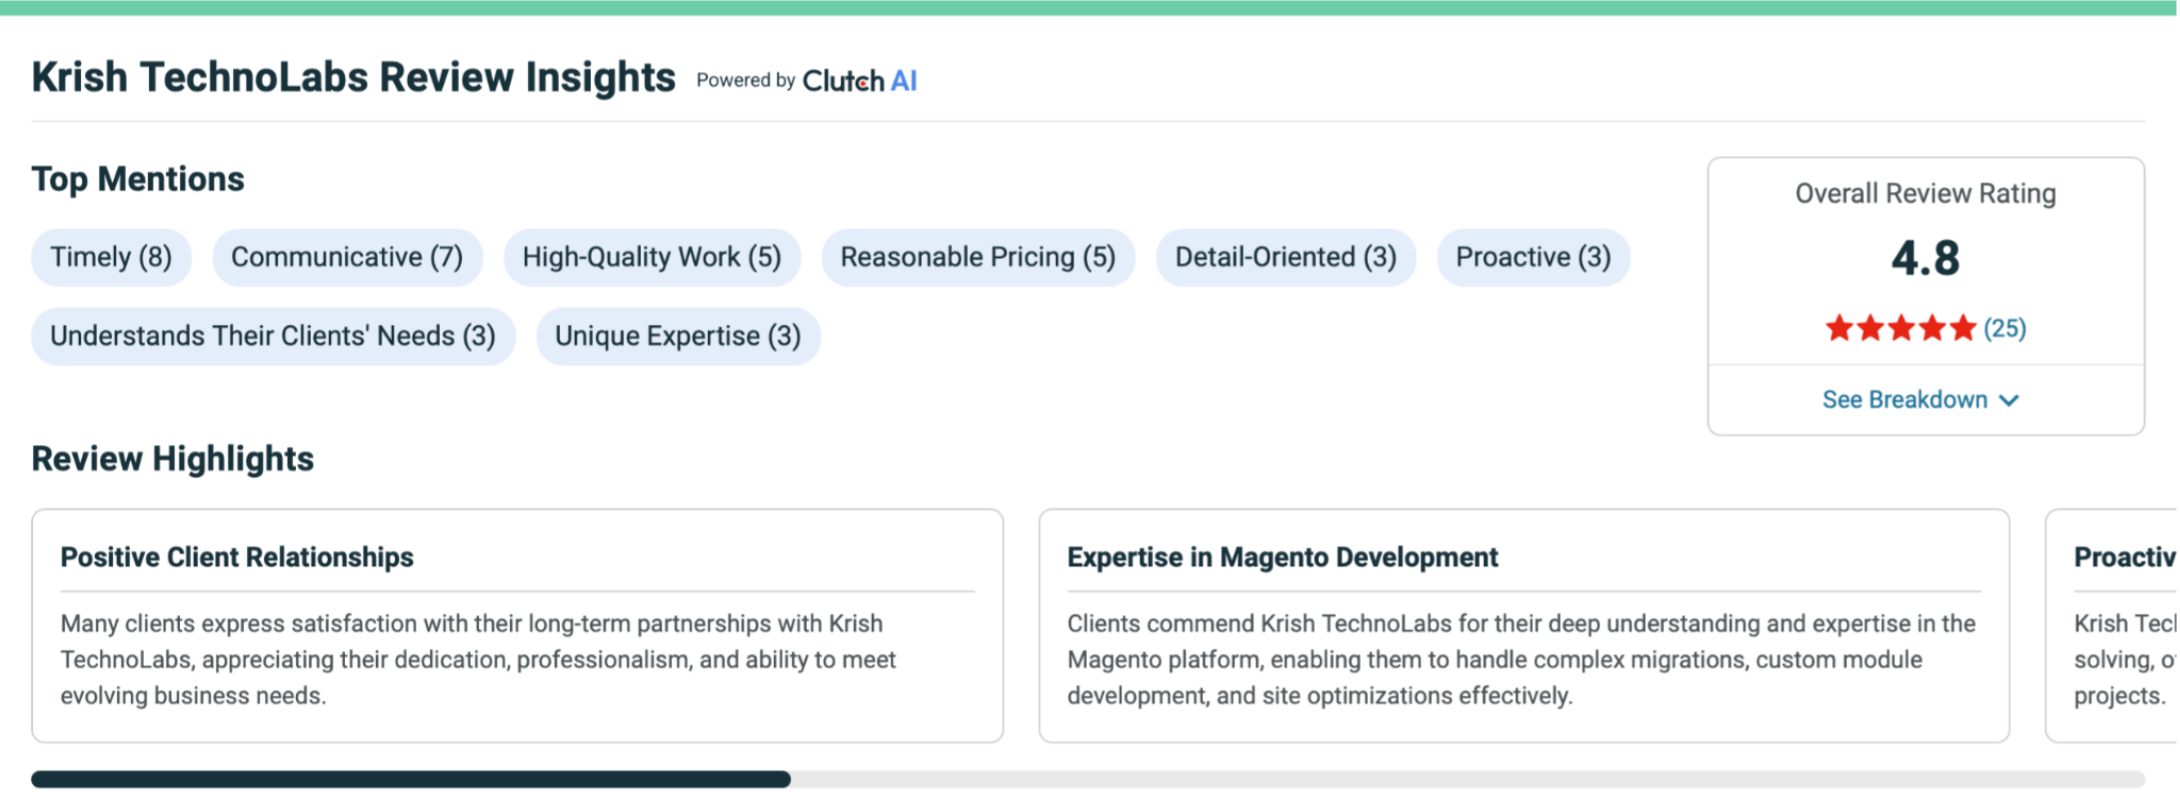Choose the Reasonable Pricing (5) tag
The width and height of the screenshot is (2180, 792).
coord(977,257)
